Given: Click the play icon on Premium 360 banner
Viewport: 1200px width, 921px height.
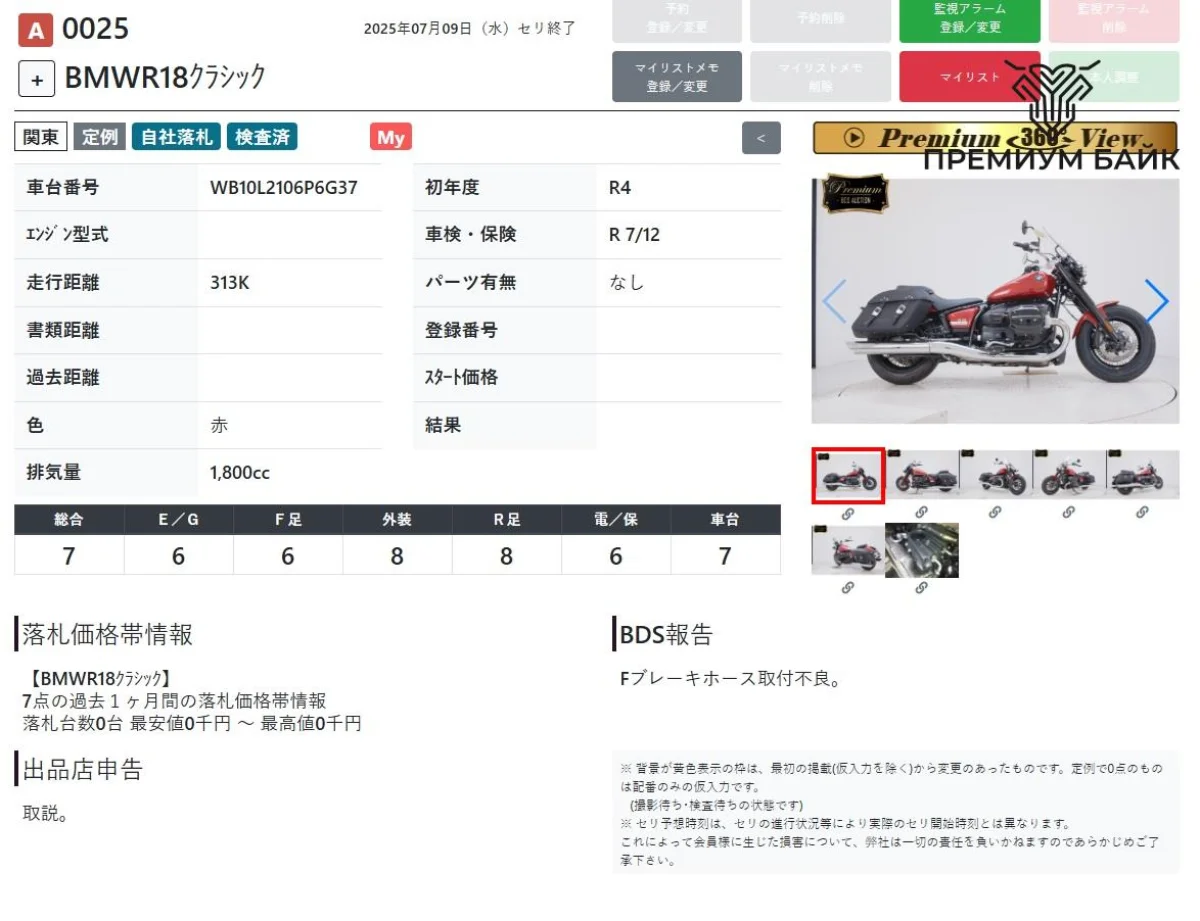Looking at the screenshot, I should click(x=854, y=138).
